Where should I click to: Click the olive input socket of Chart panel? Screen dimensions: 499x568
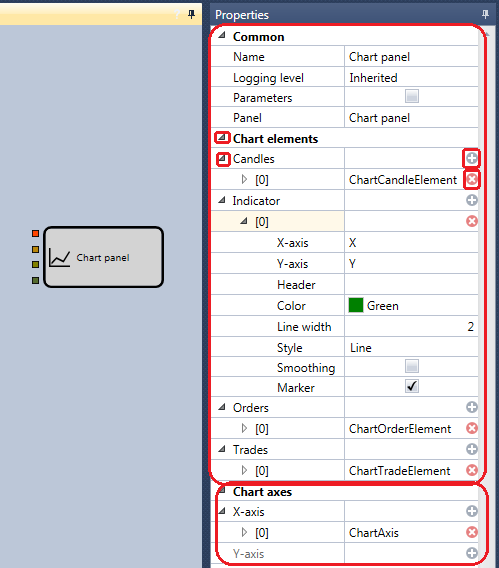click(35, 264)
